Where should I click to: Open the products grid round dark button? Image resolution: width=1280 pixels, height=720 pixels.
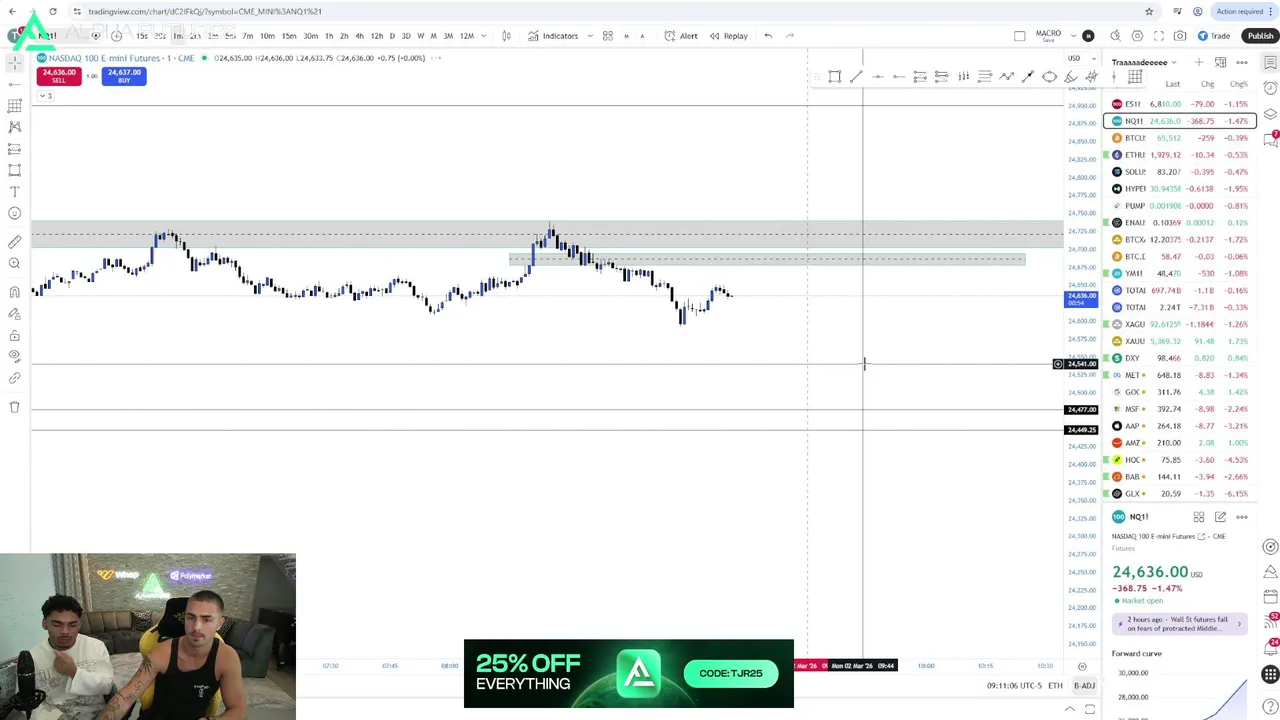(x=1270, y=675)
